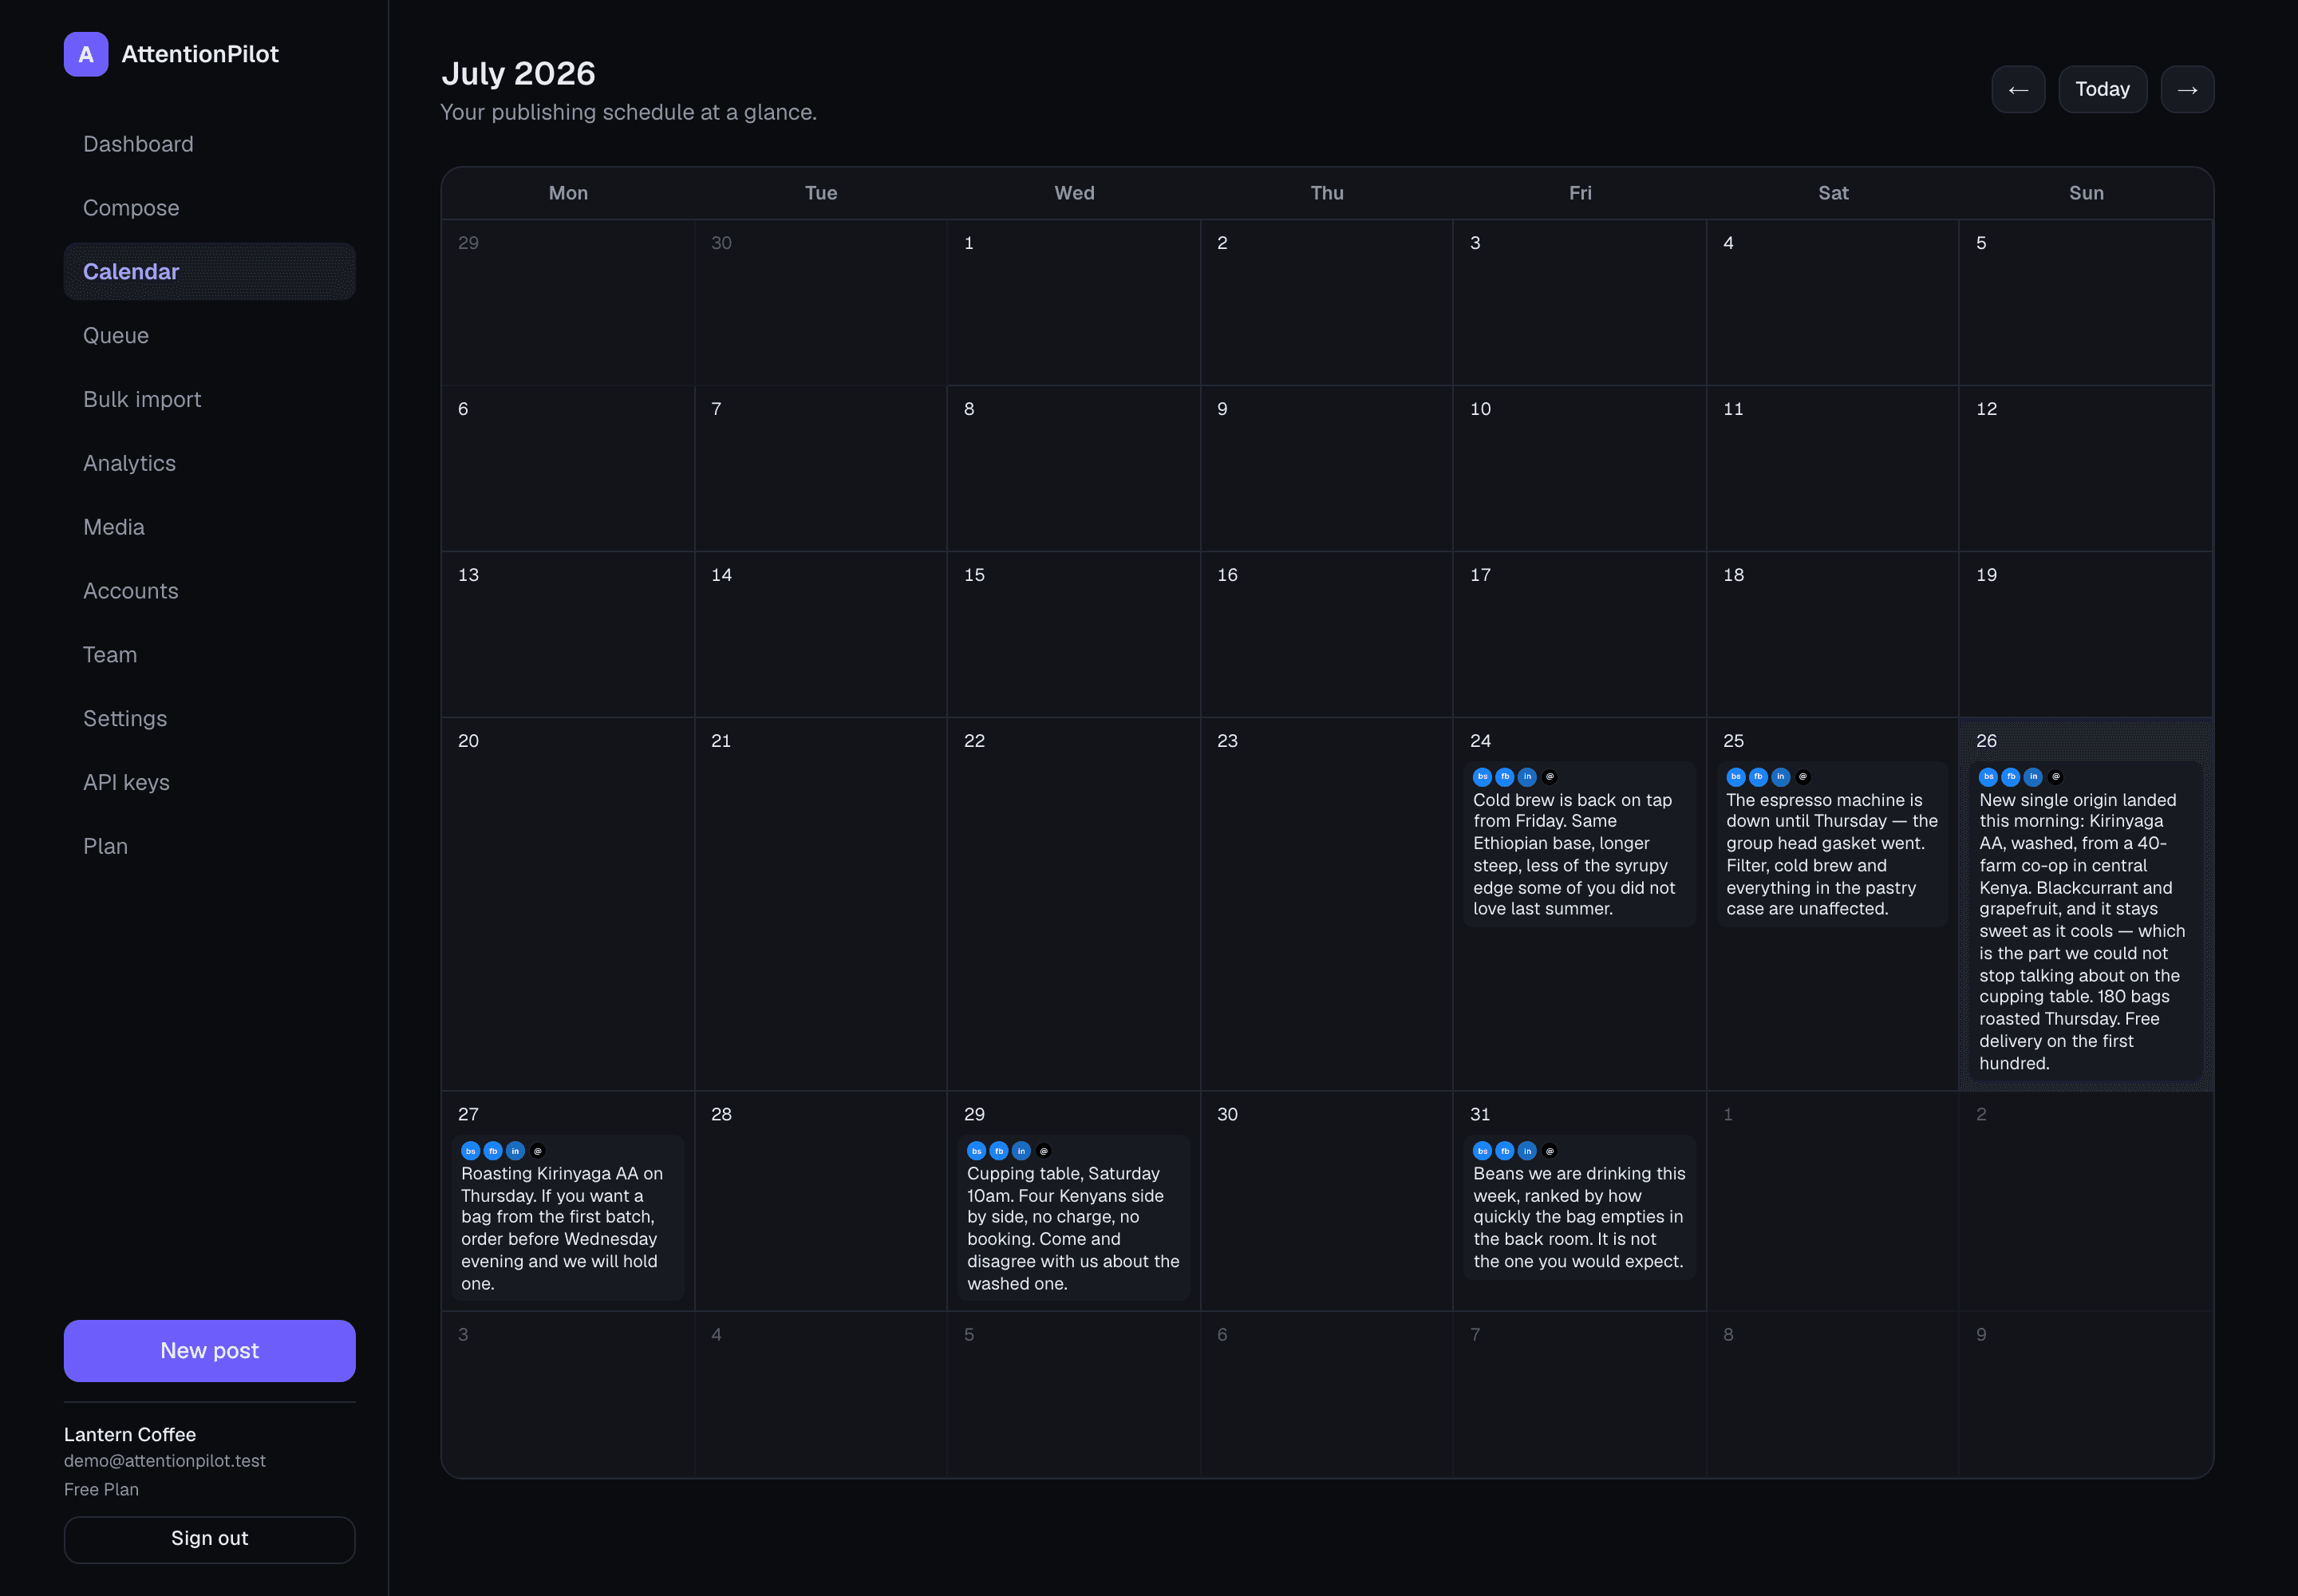Open the Roasting Kirinyaga AA post
Image resolution: width=2298 pixels, height=1596 pixels.
coord(567,1217)
